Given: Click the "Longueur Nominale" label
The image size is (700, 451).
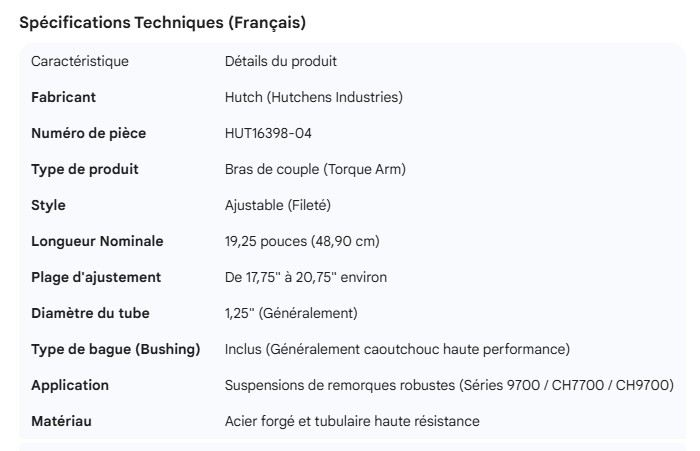Looking at the screenshot, I should (x=97, y=242).
